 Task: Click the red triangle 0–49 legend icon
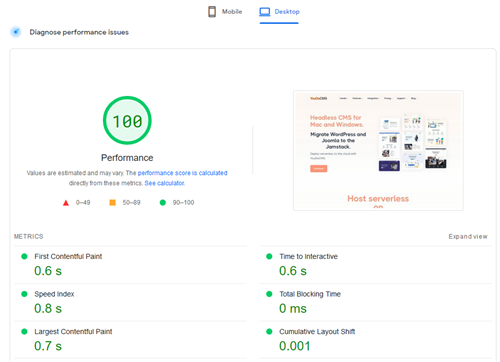pos(66,203)
